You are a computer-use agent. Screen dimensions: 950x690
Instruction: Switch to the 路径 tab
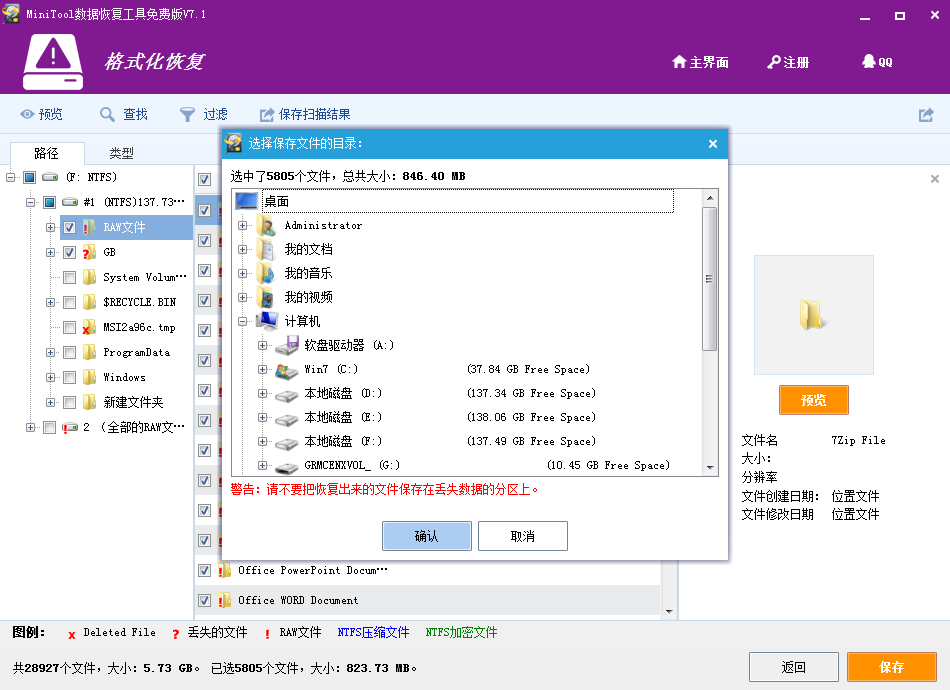point(47,153)
